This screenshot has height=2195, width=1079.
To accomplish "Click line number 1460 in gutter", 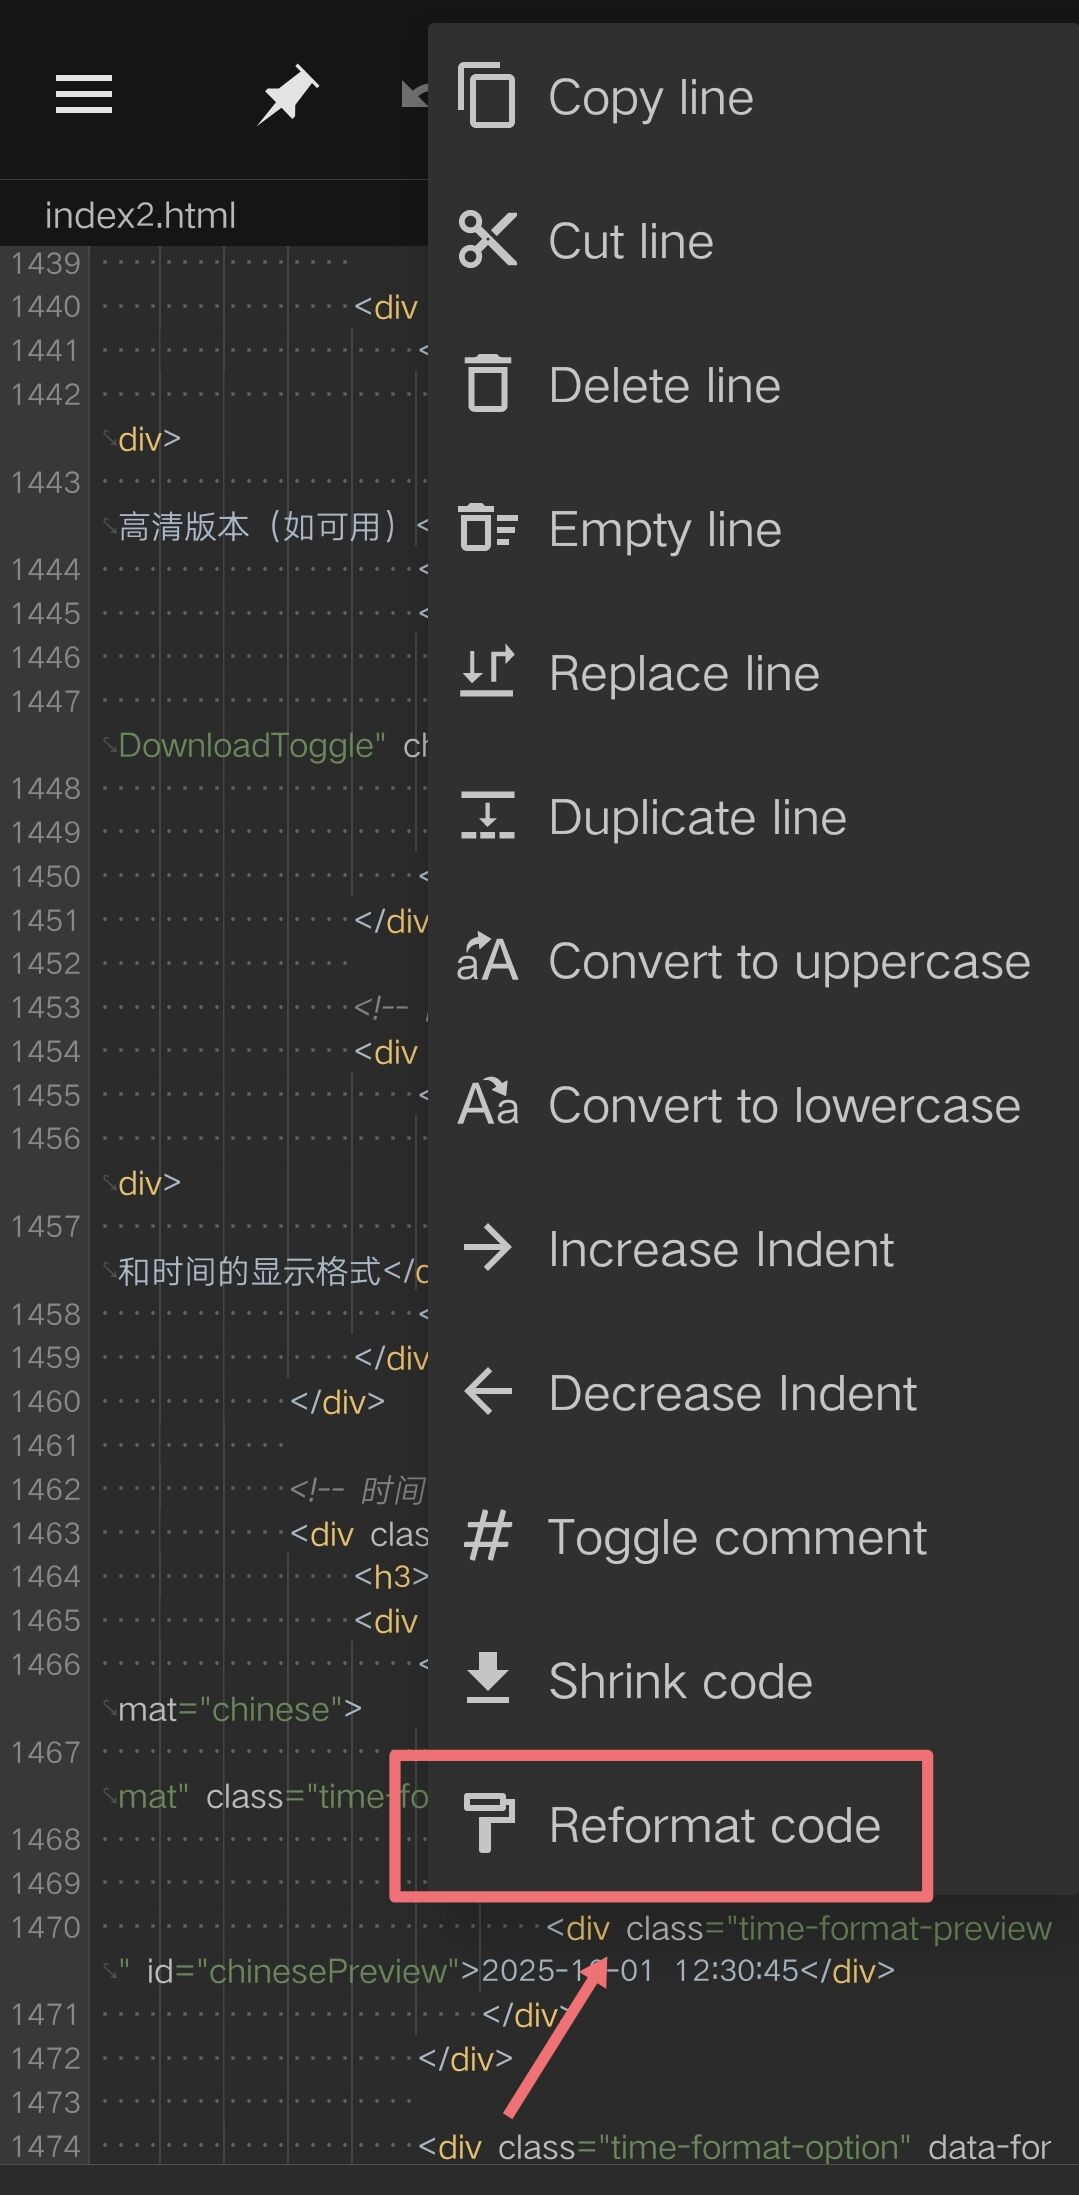I will pos(45,1401).
